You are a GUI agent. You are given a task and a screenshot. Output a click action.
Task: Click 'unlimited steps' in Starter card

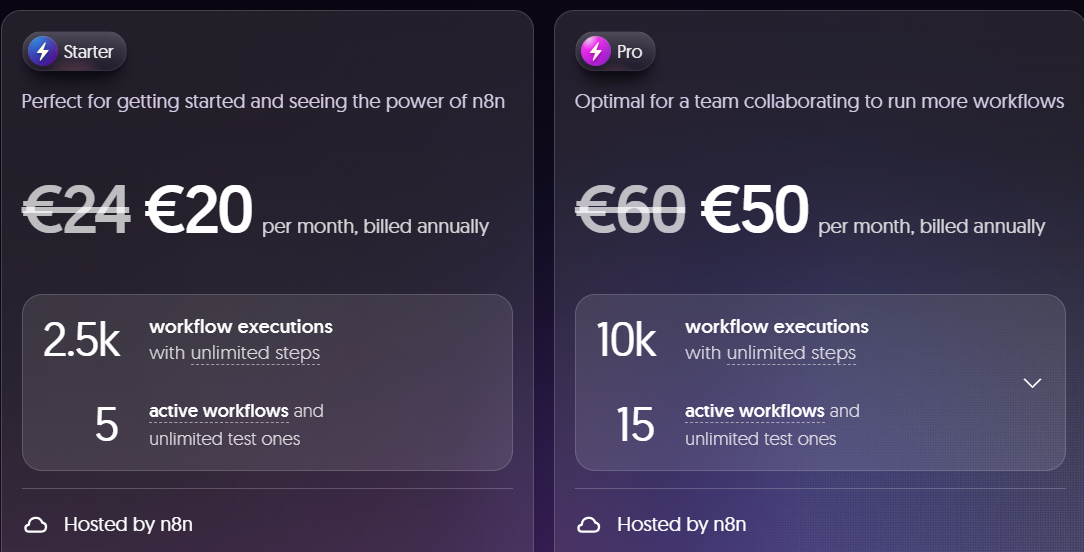[x=255, y=353]
